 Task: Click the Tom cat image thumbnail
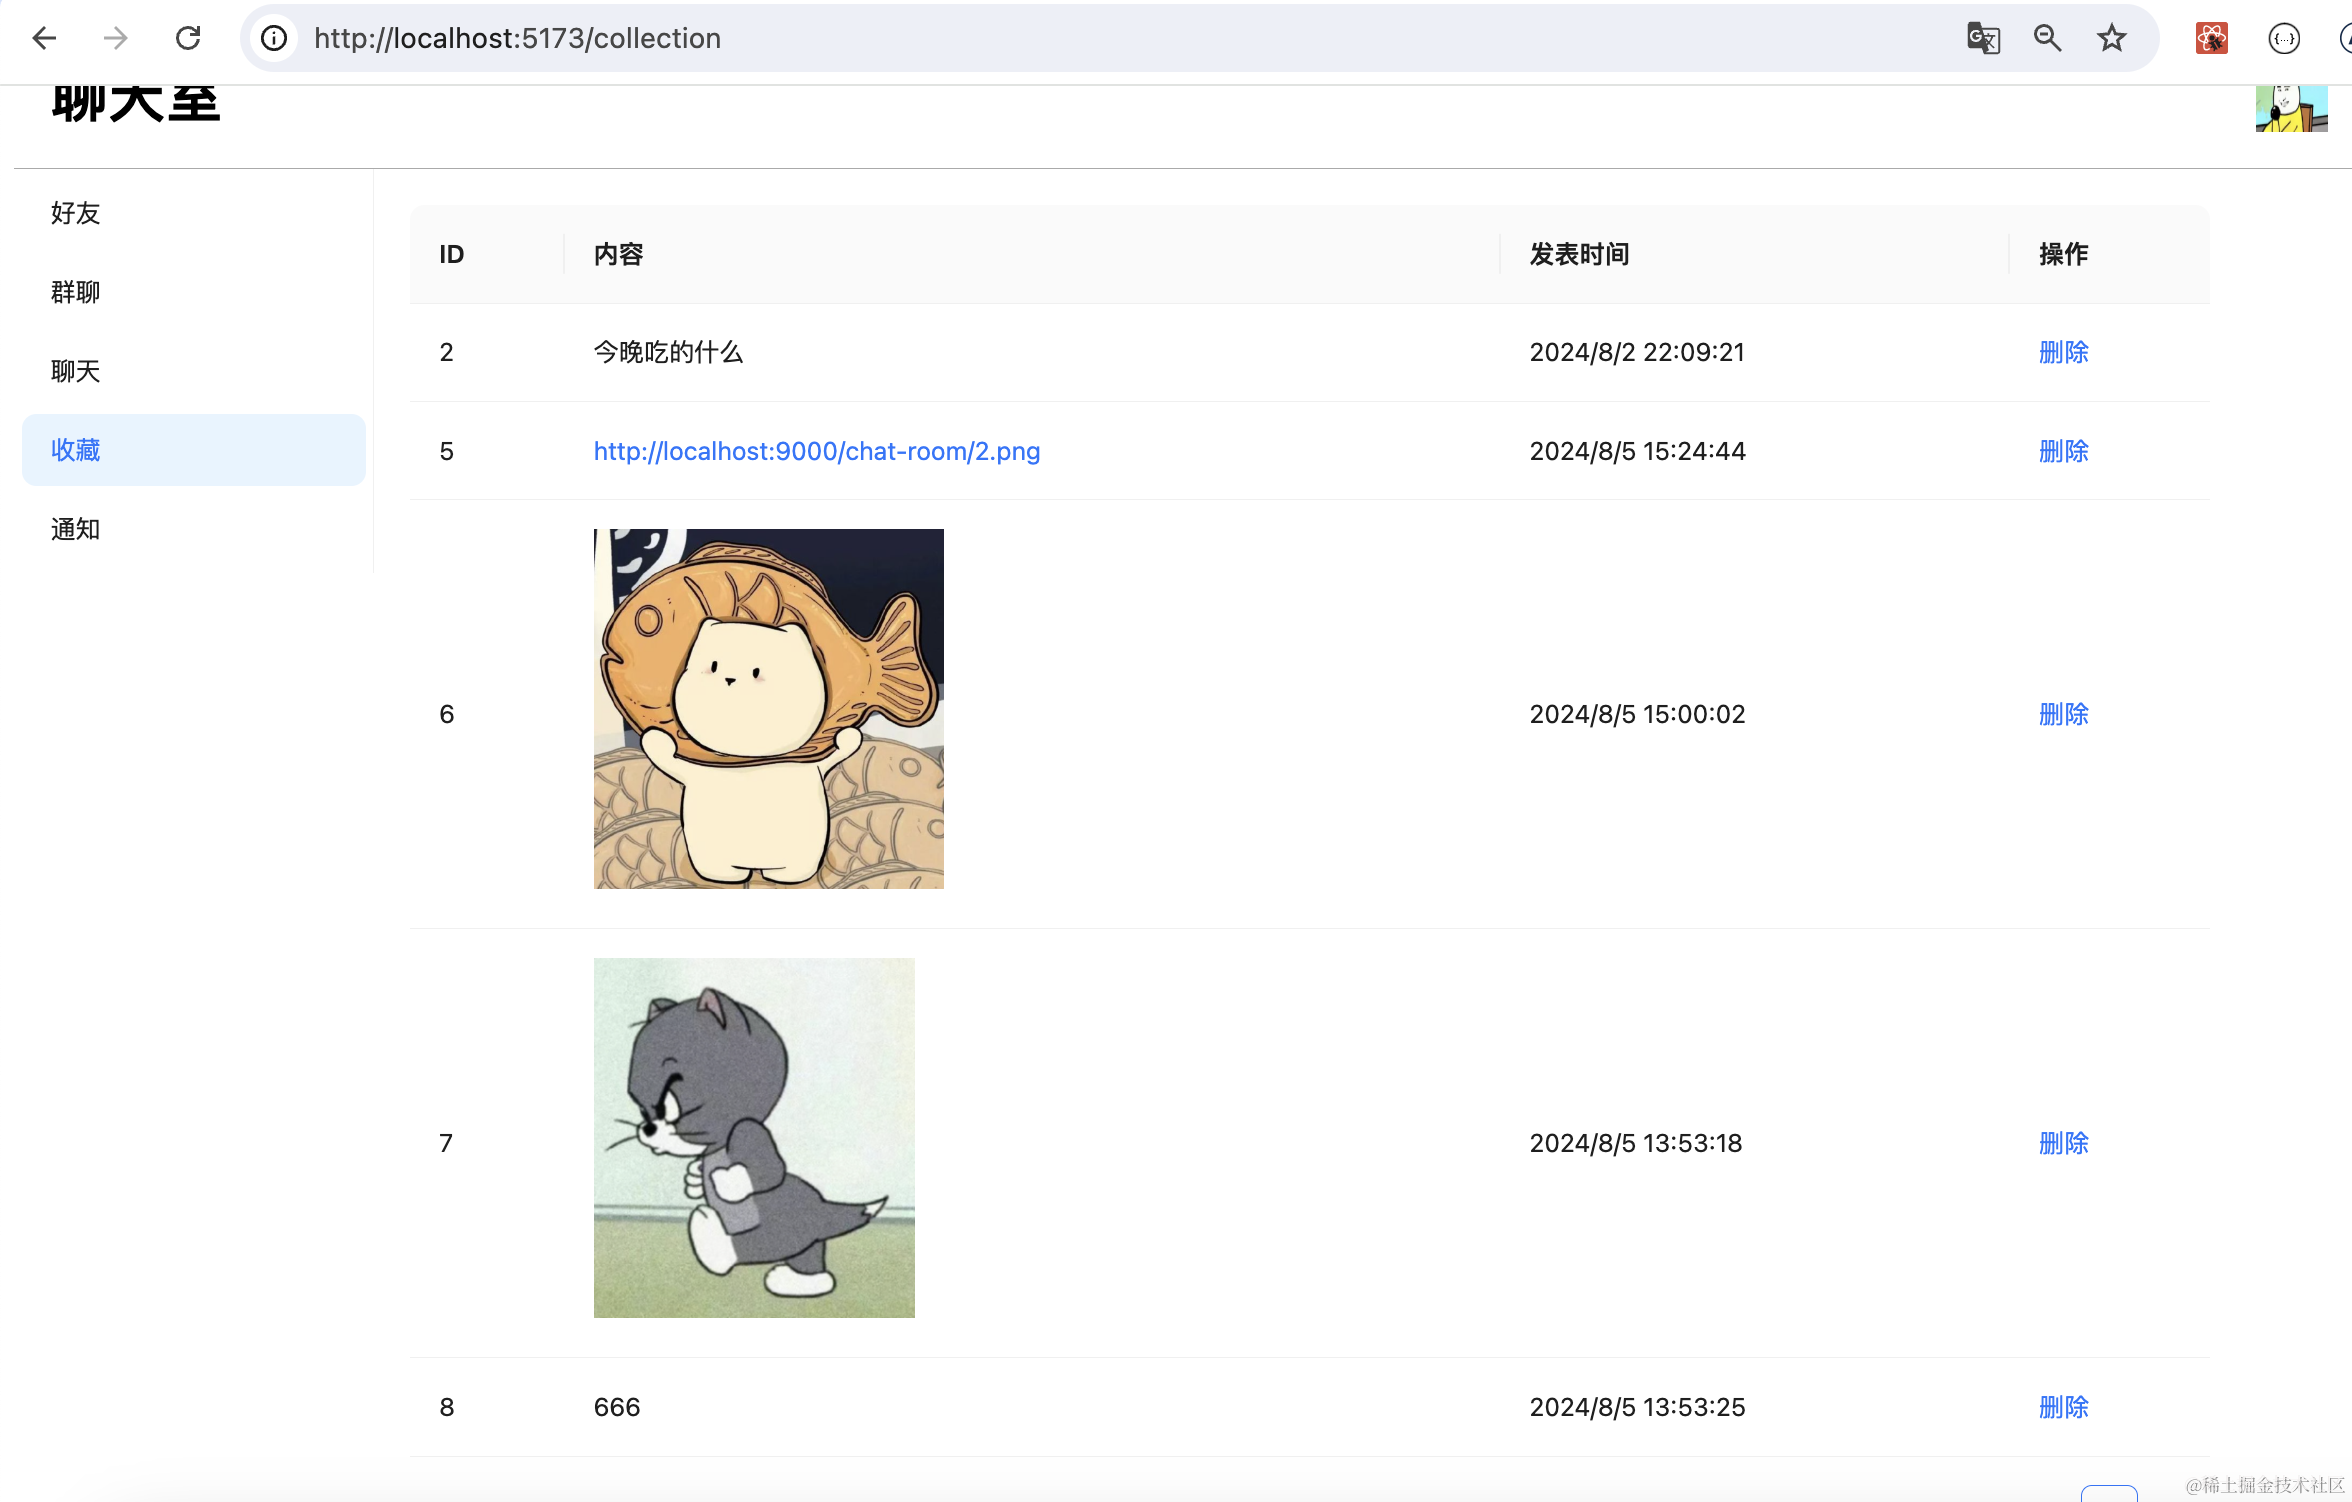(x=754, y=1137)
